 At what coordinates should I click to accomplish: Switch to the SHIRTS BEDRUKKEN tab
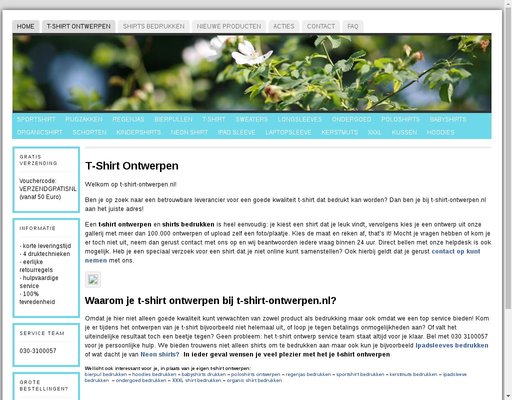[154, 26]
